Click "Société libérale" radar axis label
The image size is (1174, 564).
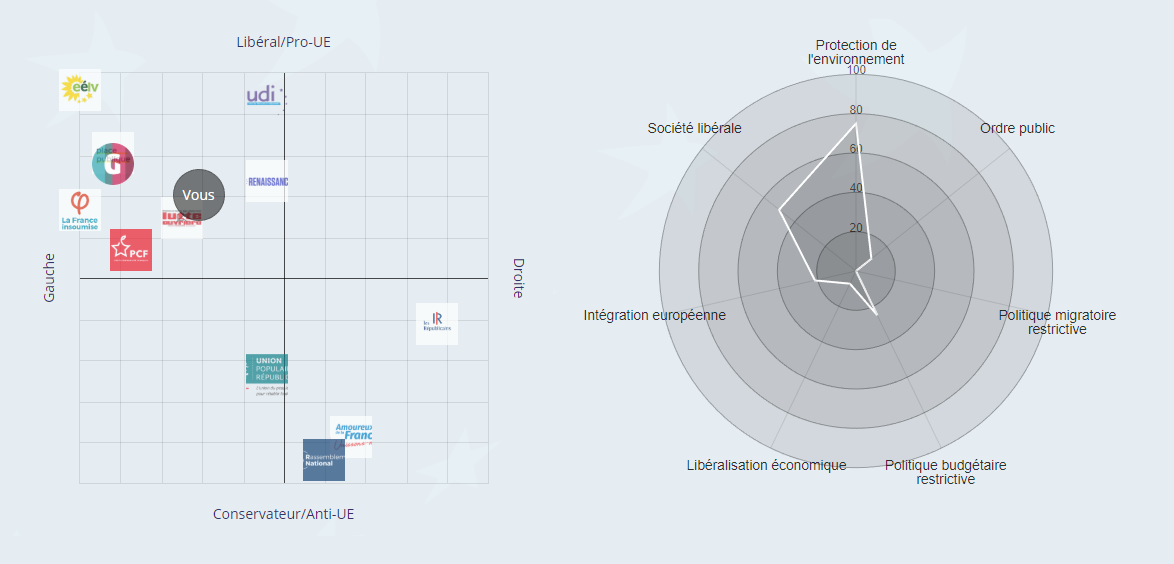pos(695,128)
